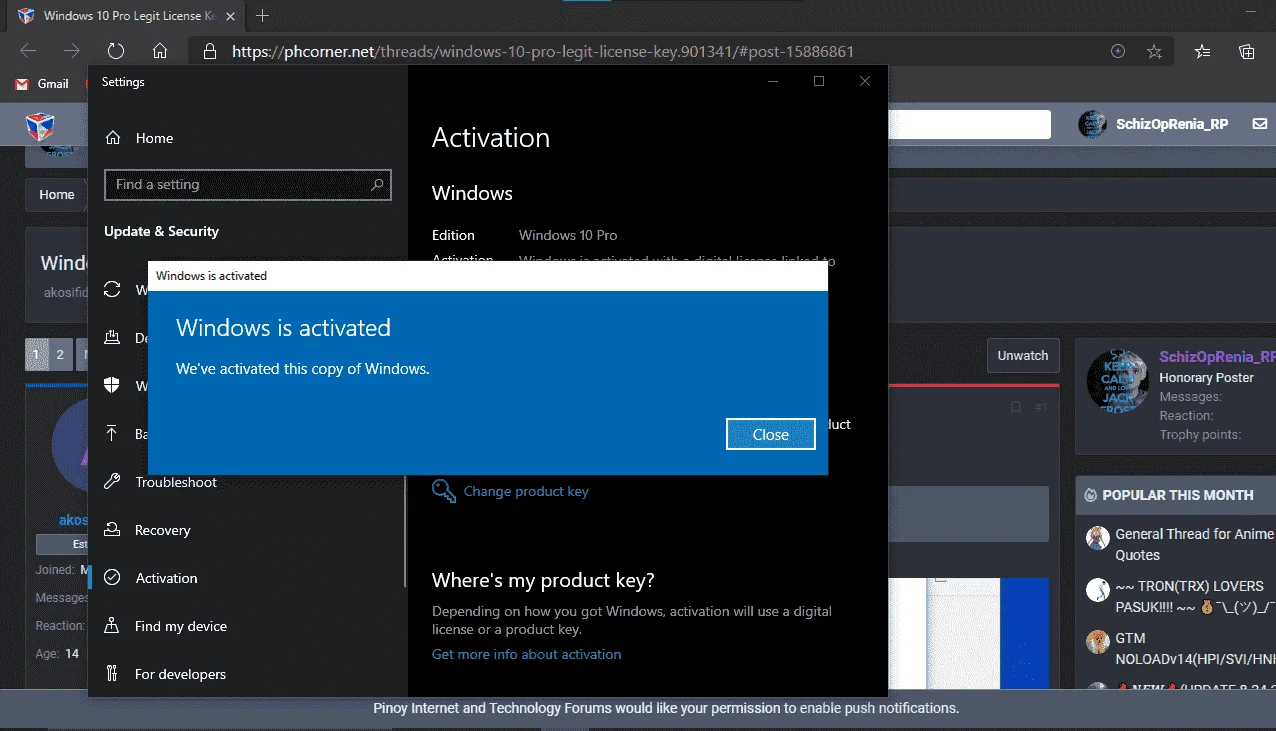Add this page to favorites star
The image size is (1276, 731).
[x=1154, y=51]
